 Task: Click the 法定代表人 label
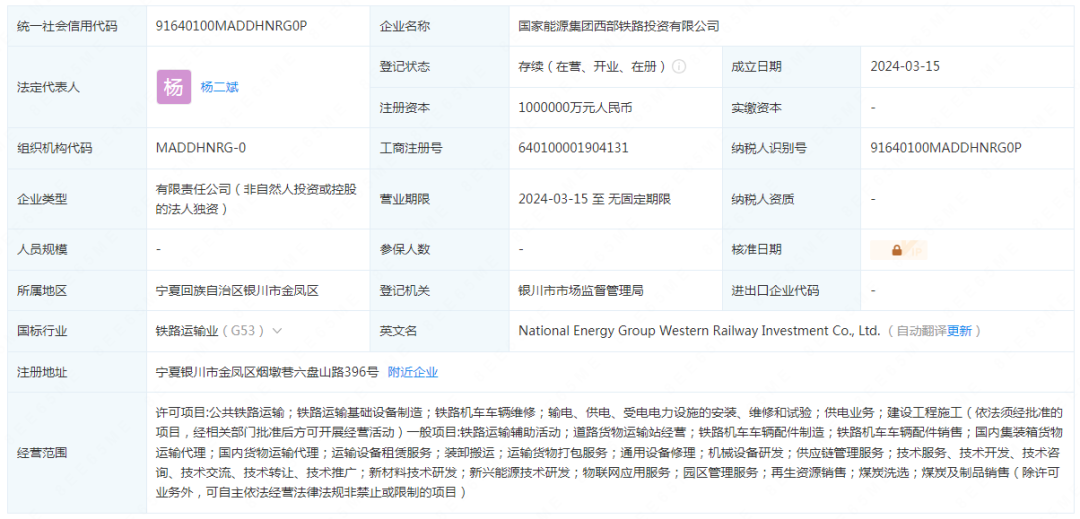[x=48, y=87]
